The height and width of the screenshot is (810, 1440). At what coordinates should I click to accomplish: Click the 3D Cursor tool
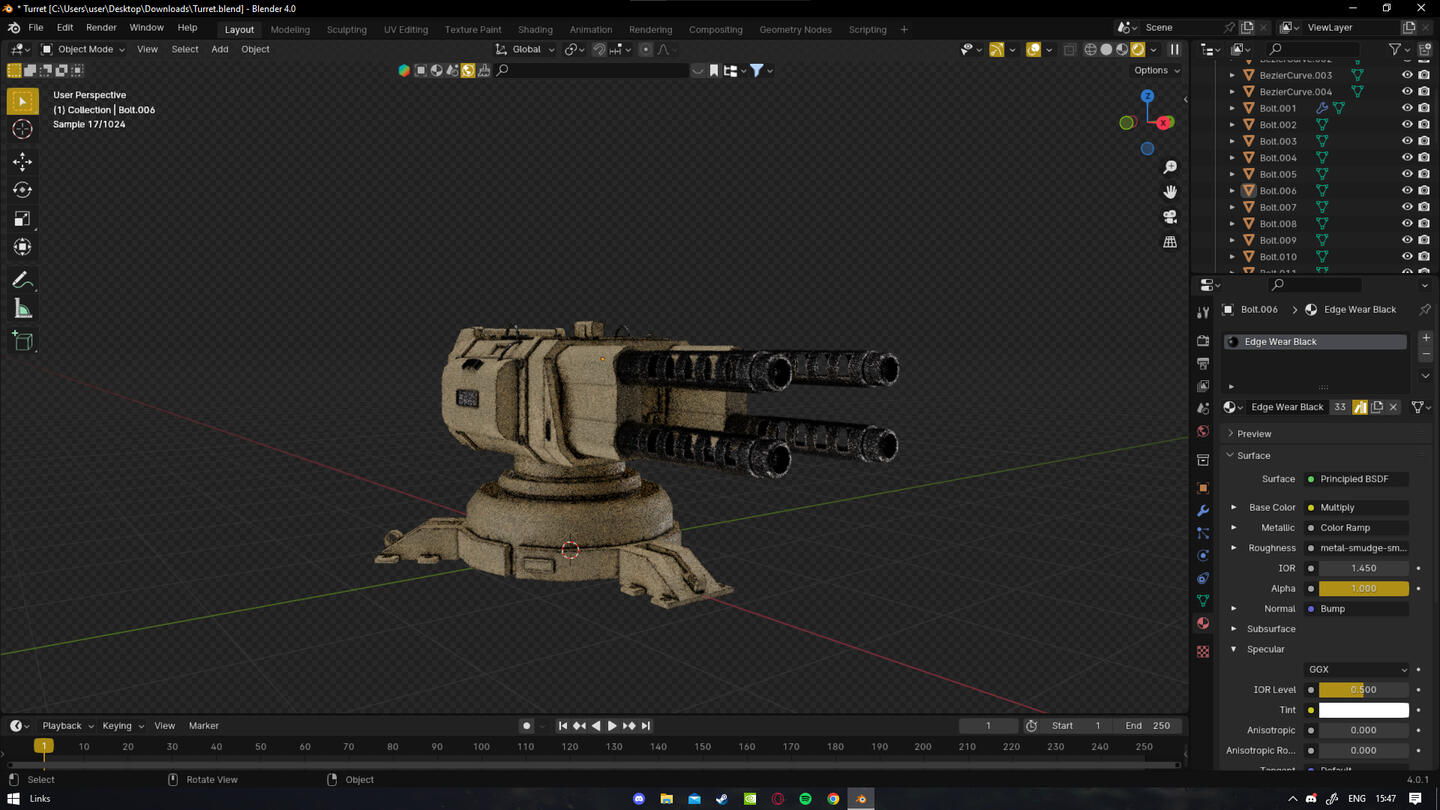pyautogui.click(x=22, y=129)
